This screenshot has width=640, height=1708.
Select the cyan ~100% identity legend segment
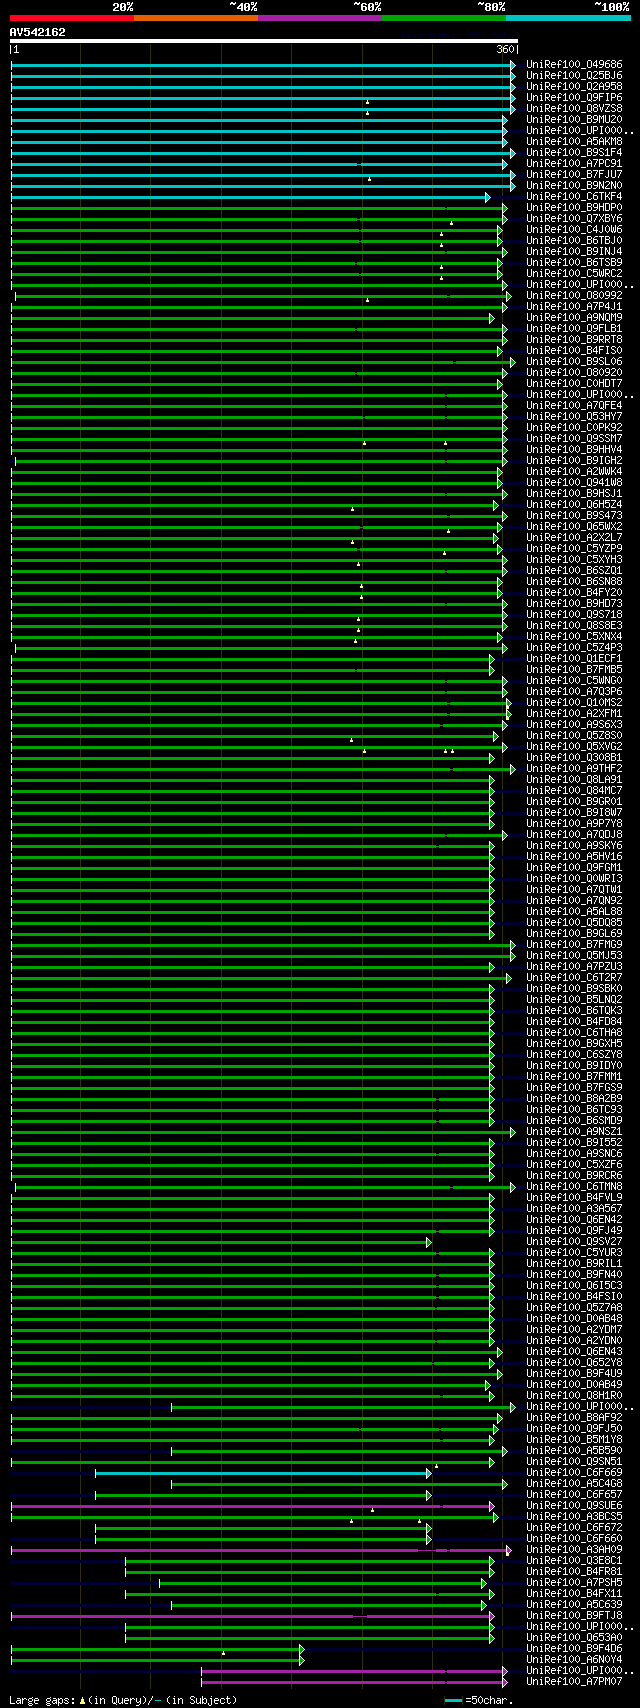tap(567, 17)
